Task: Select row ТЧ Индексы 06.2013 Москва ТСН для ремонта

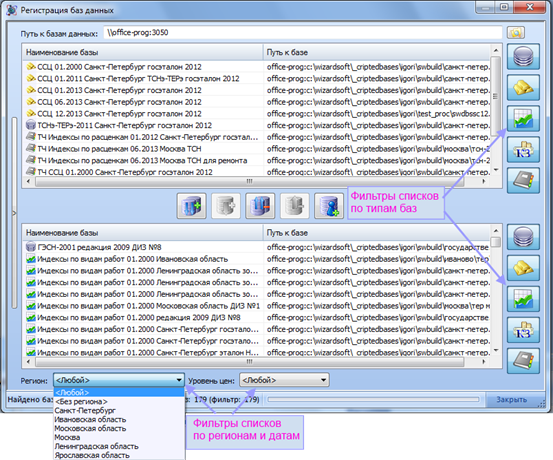Action: [256, 161]
